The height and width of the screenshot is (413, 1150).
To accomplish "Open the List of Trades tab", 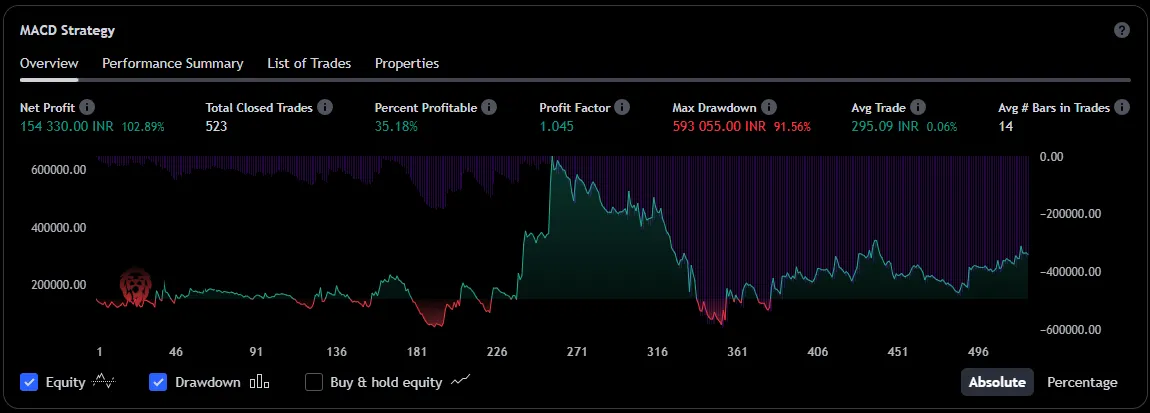I will click(x=309, y=63).
